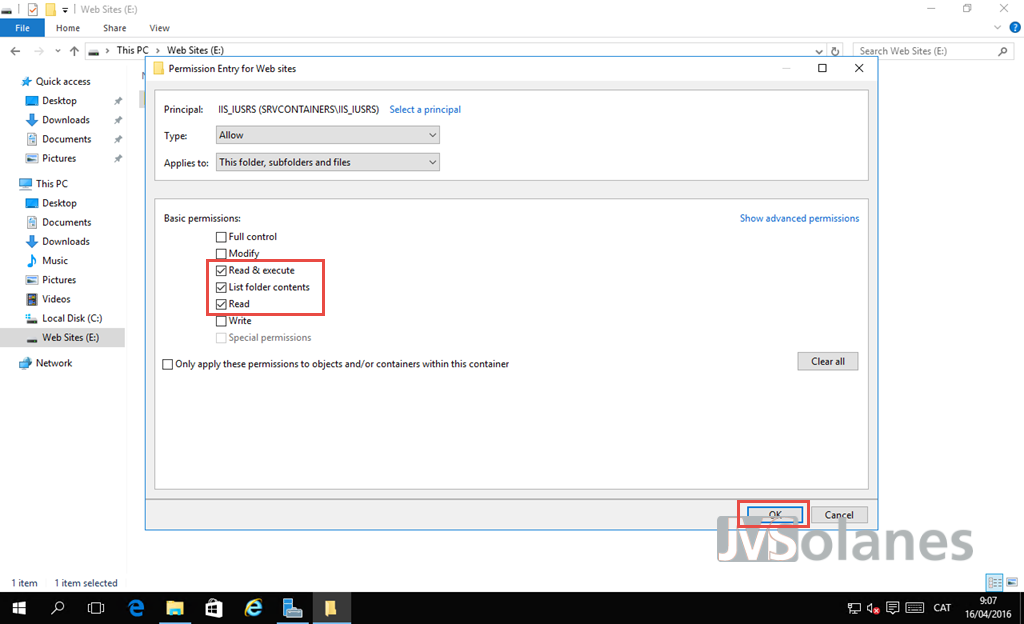Check Only apply these permissions to objects
Viewport: 1024px width, 624px height.
pos(168,364)
